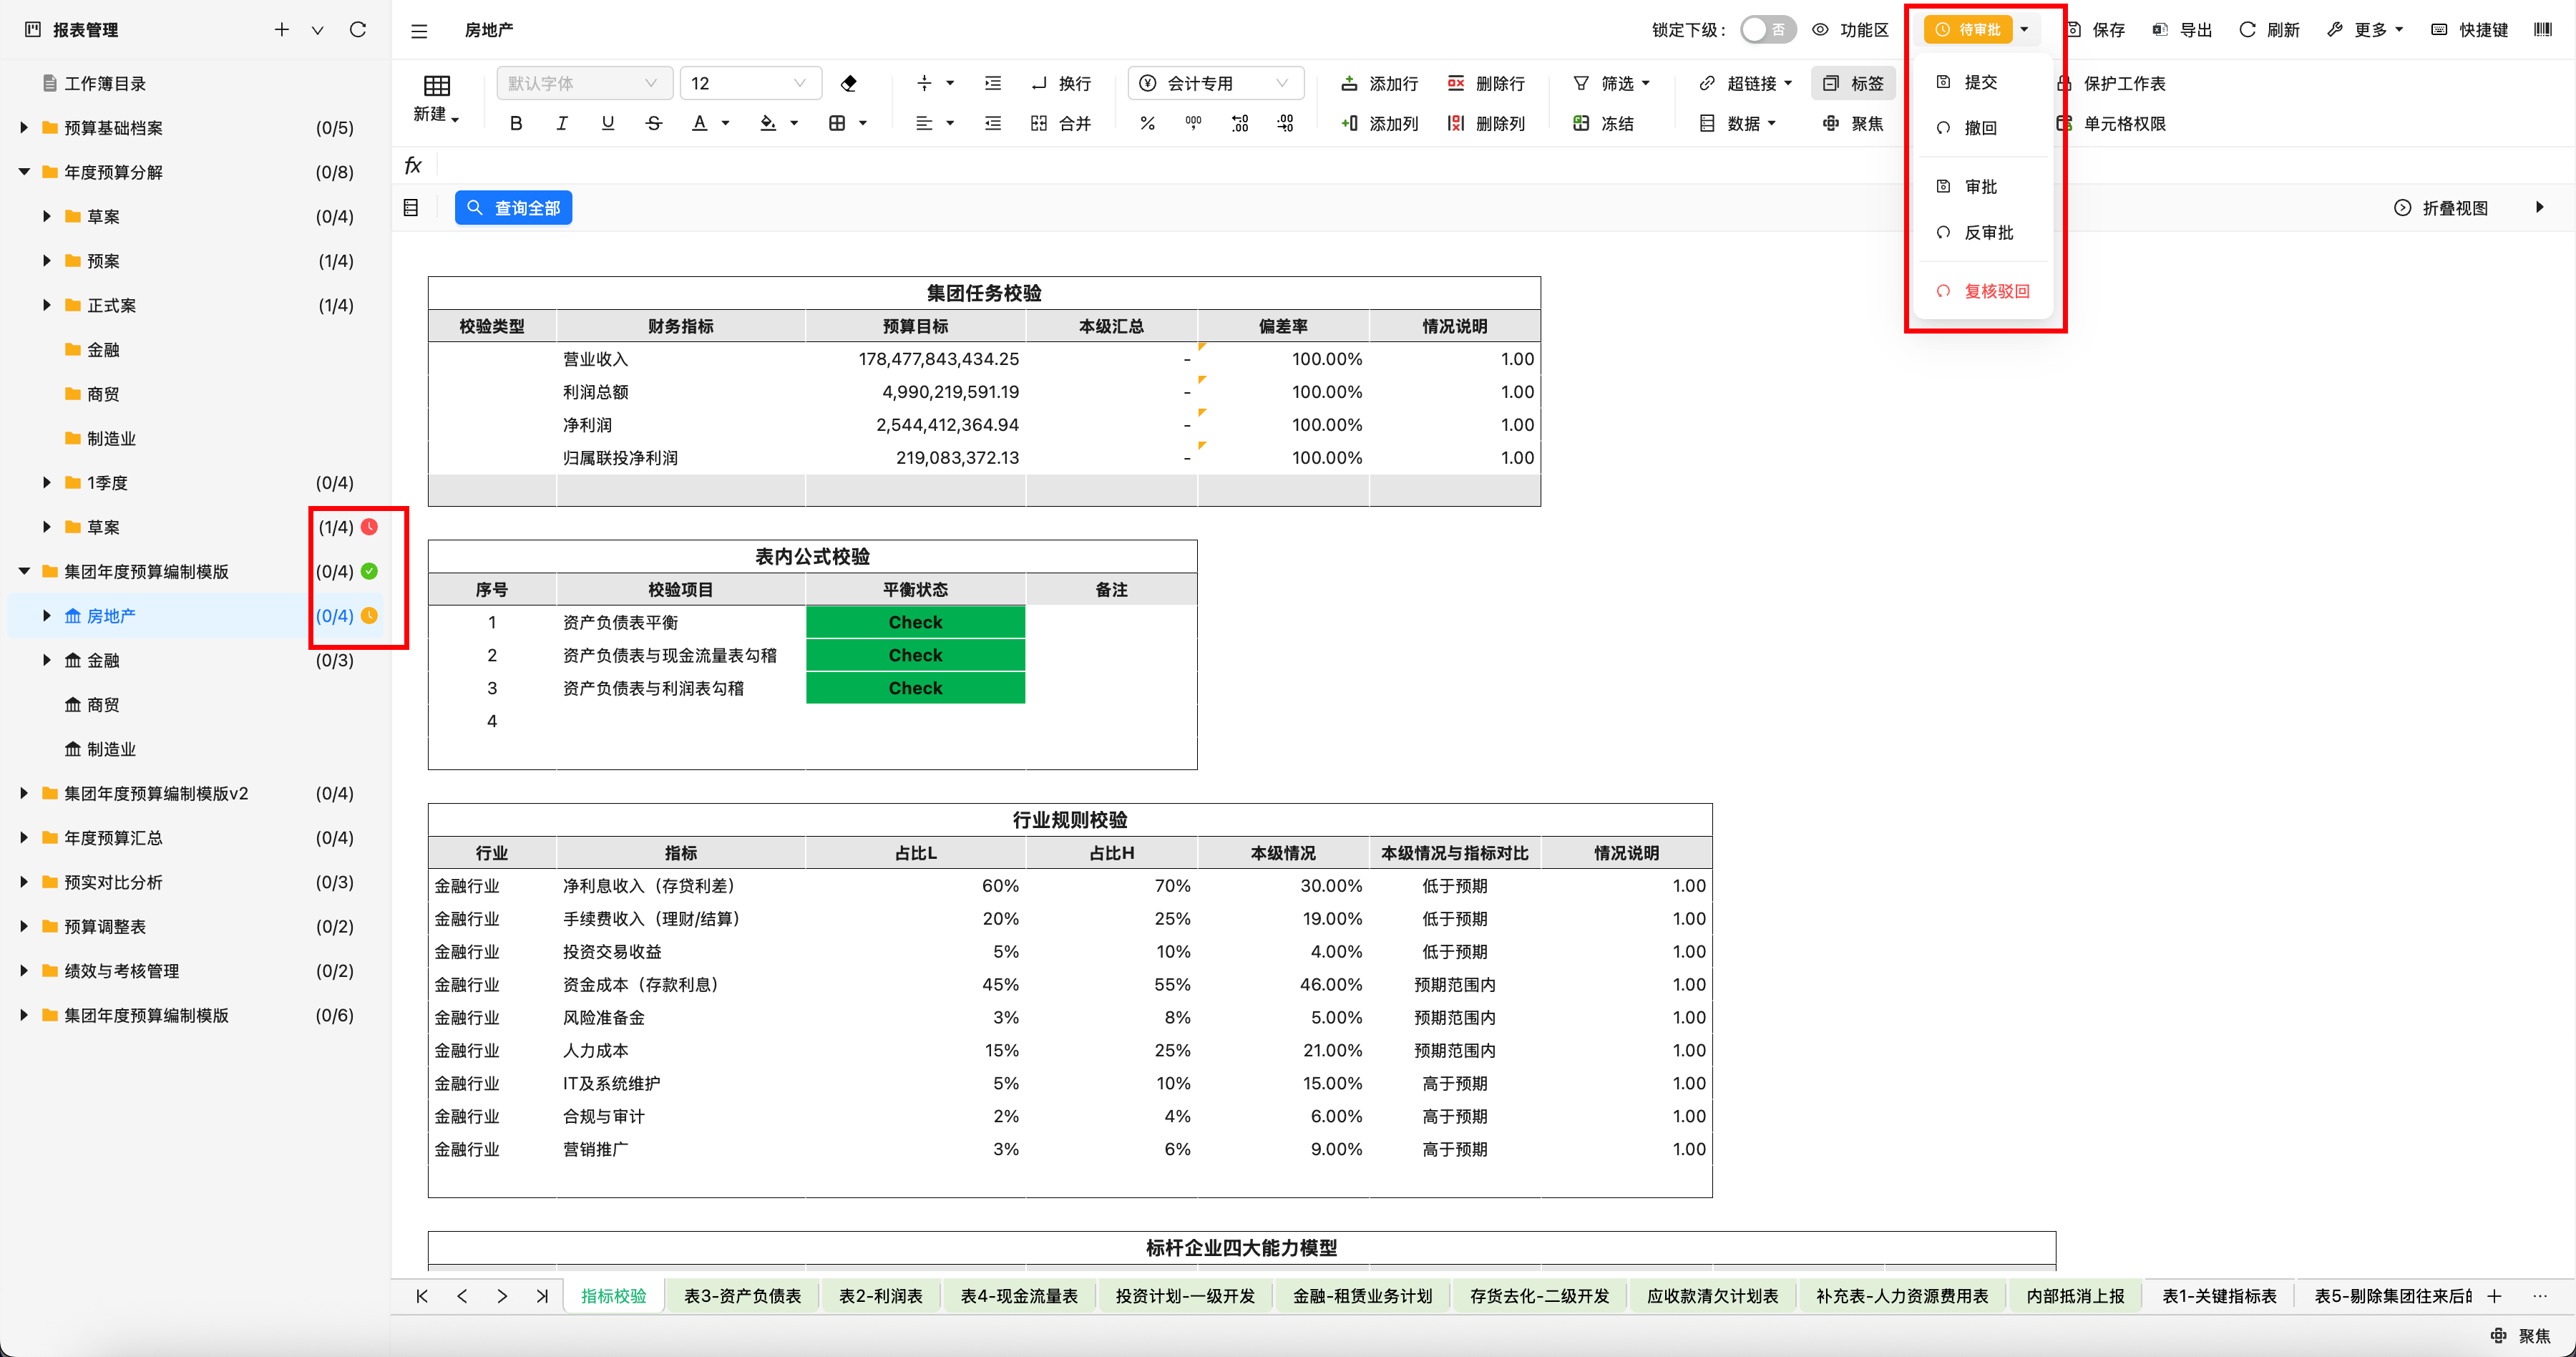The height and width of the screenshot is (1357, 2576).
Task: Toggle the 锁定下级 switch
Action: tap(1767, 30)
